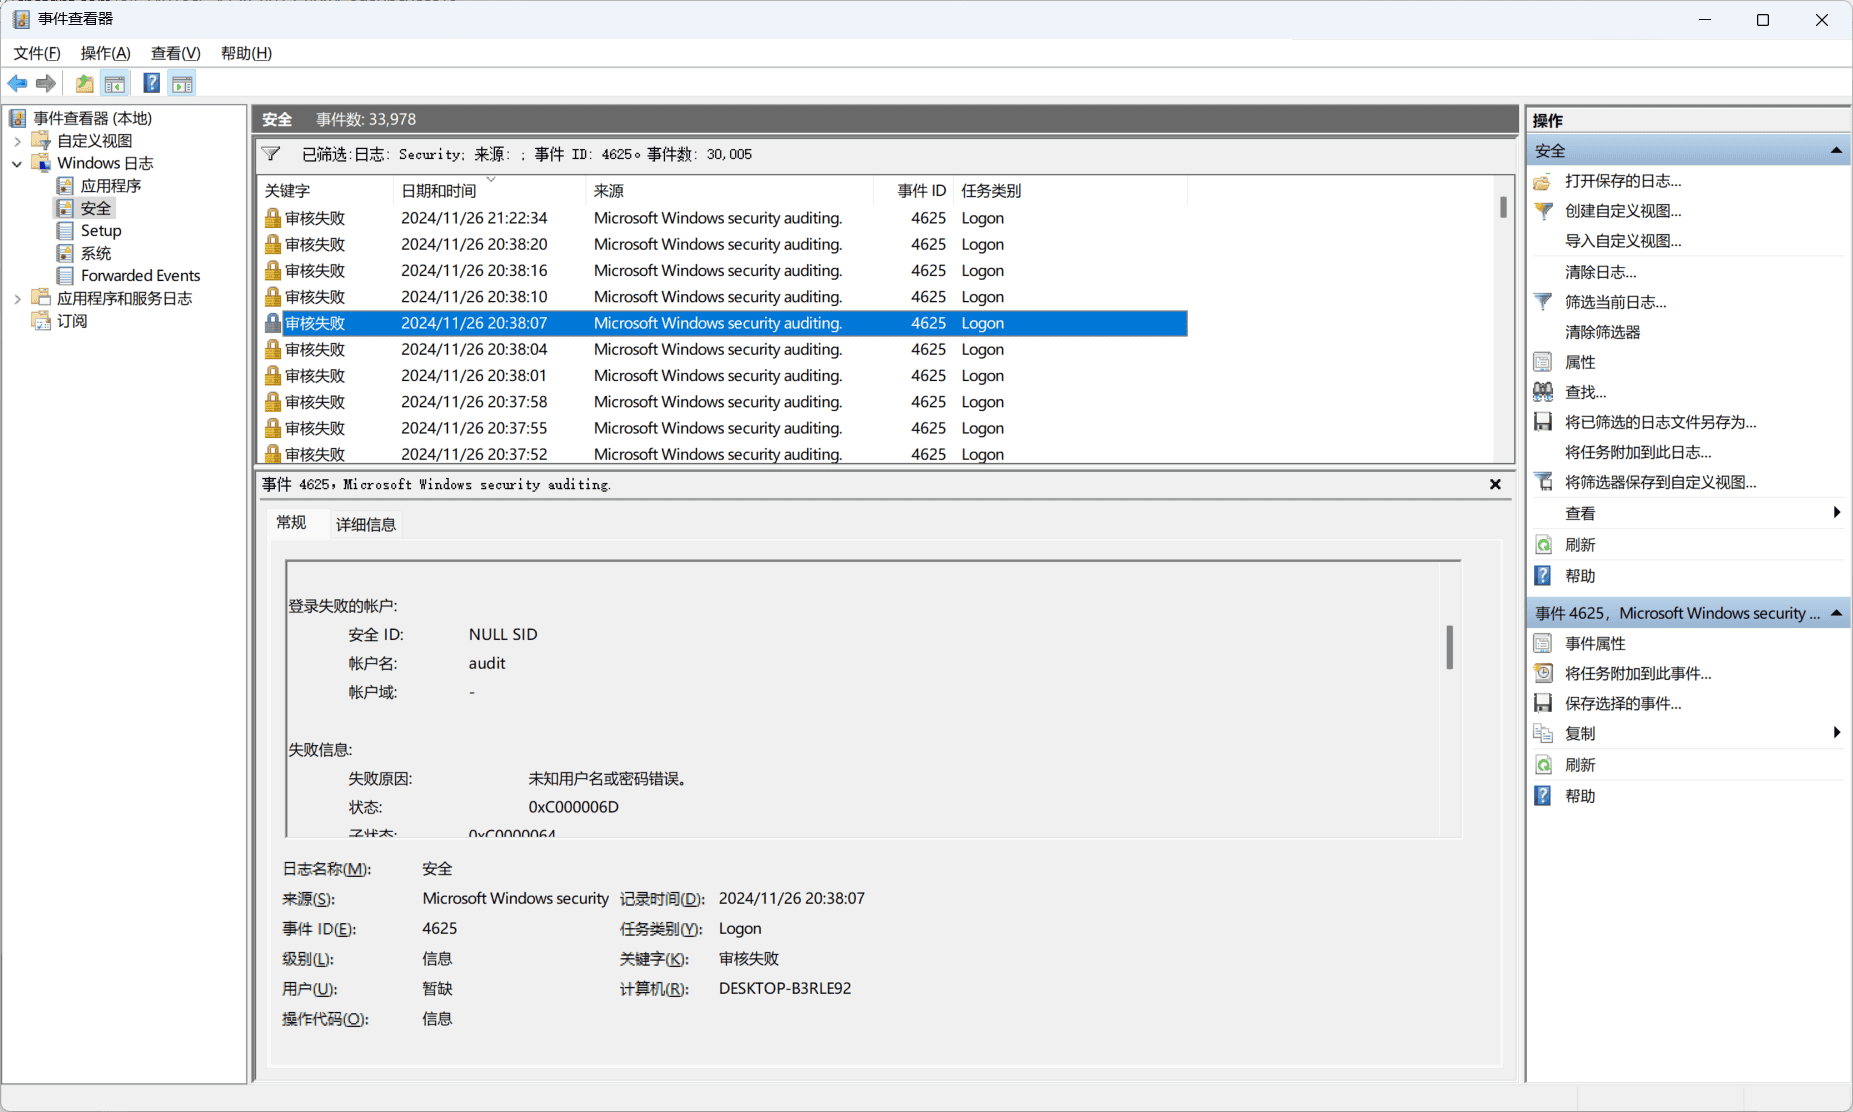
Task: Expand 应用程序和服务日志 tree node
Action: tap(17, 299)
